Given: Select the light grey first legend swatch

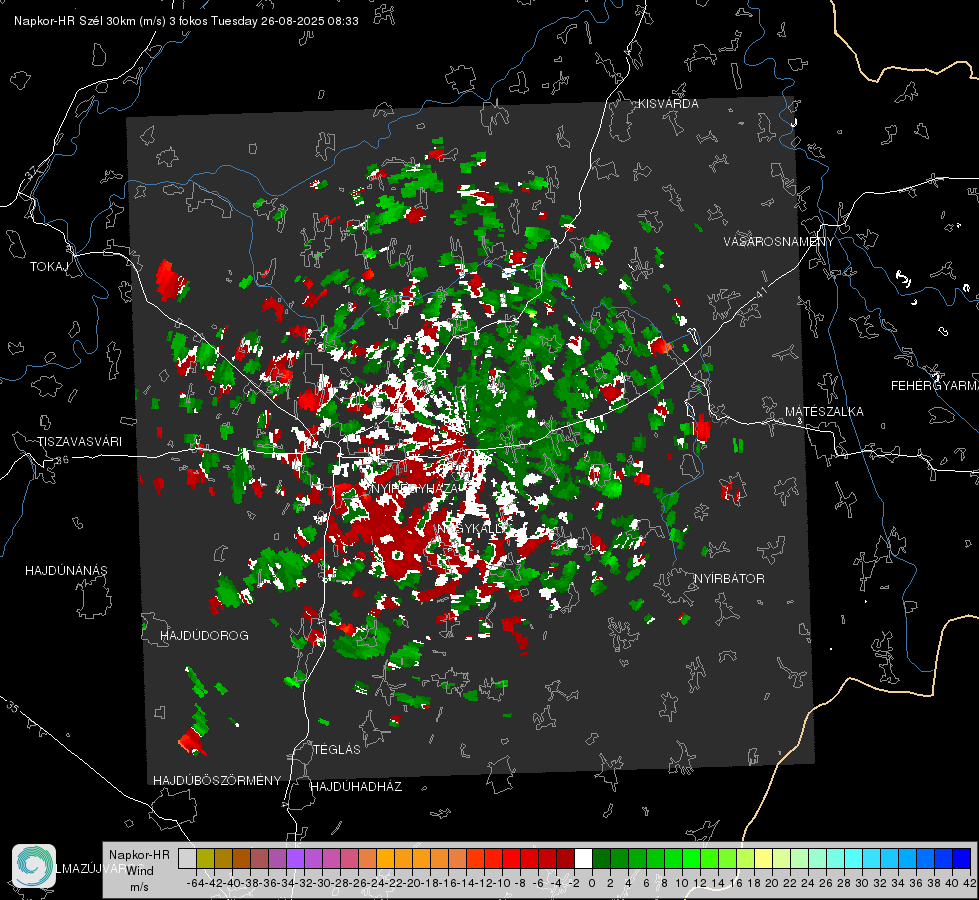Looking at the screenshot, I should tap(187, 858).
